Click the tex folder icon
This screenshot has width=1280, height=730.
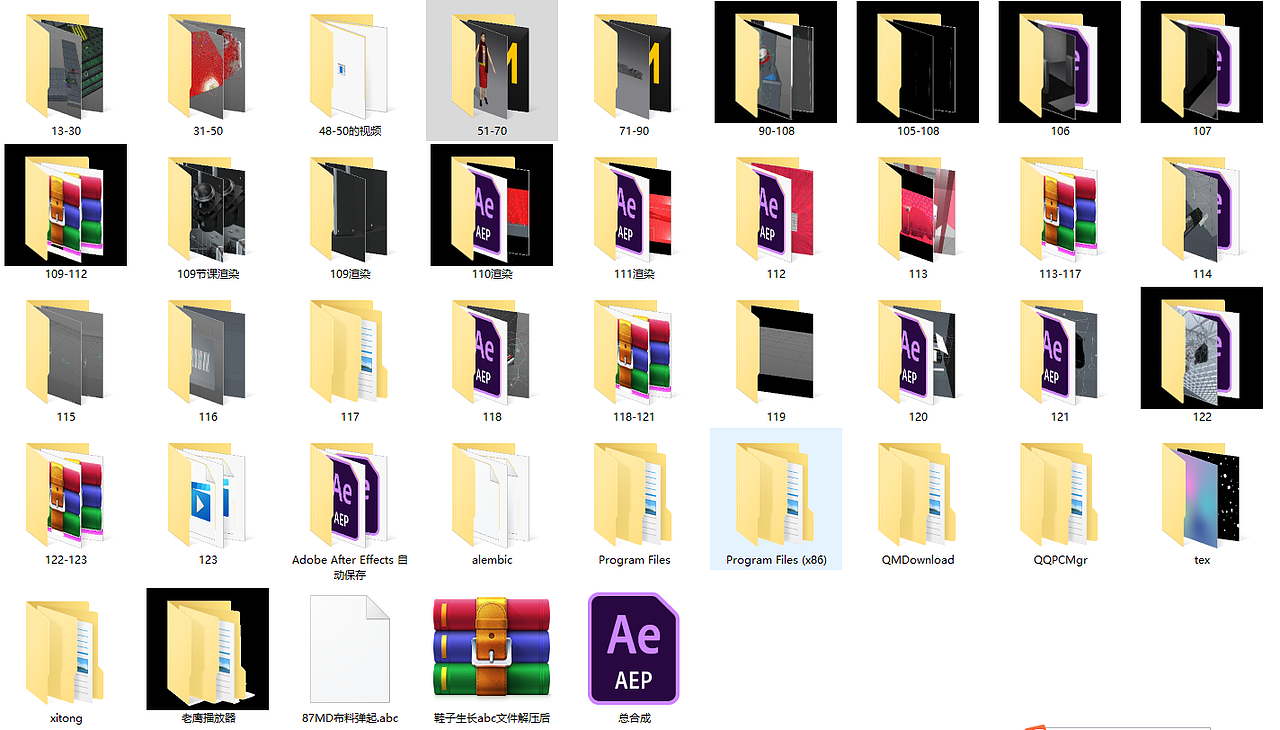tap(1202, 495)
